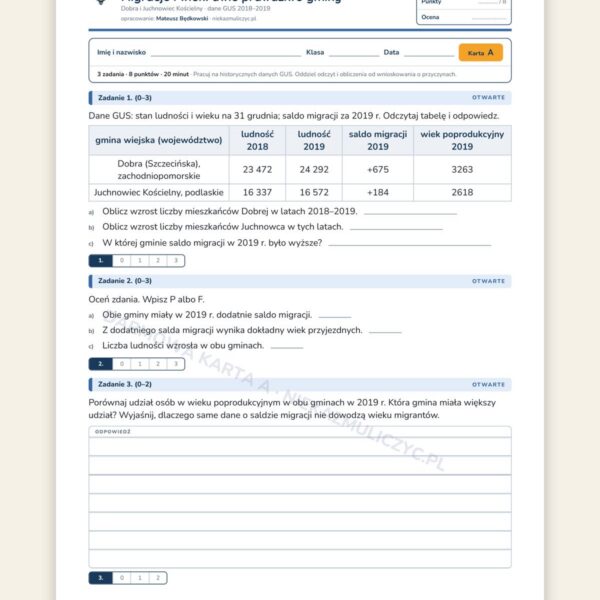Click score box 1 for task 2

click(140, 364)
